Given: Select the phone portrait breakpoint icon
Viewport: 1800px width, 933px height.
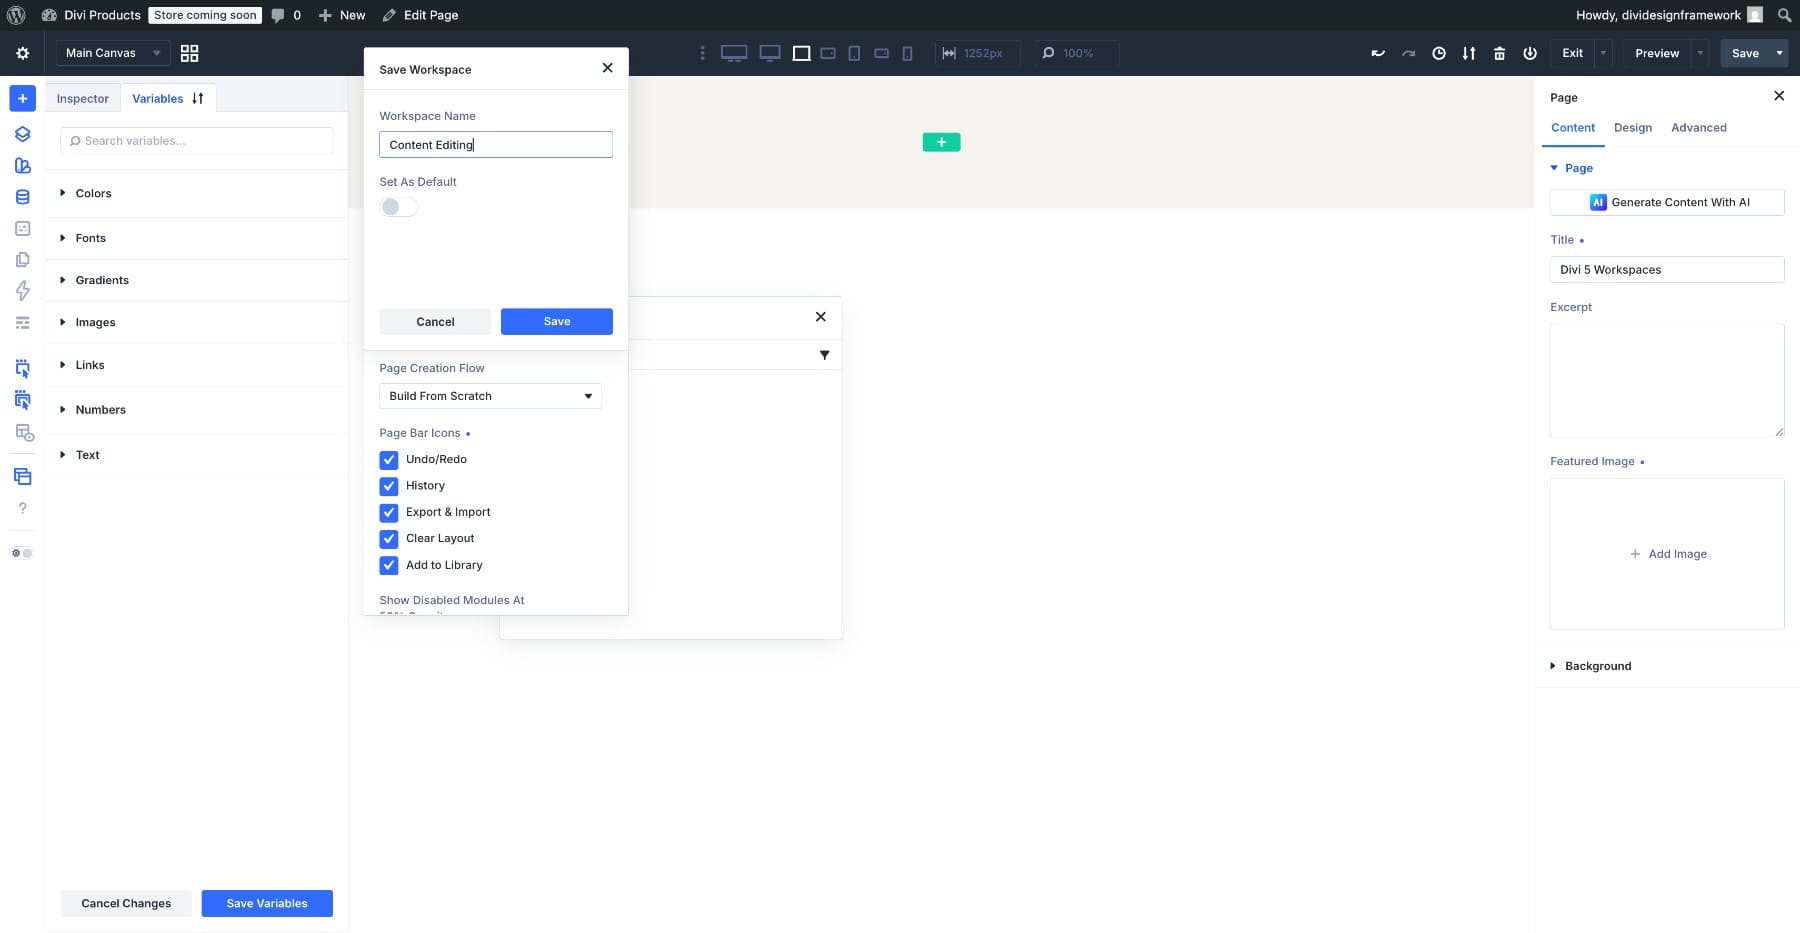Looking at the screenshot, I should [x=907, y=53].
